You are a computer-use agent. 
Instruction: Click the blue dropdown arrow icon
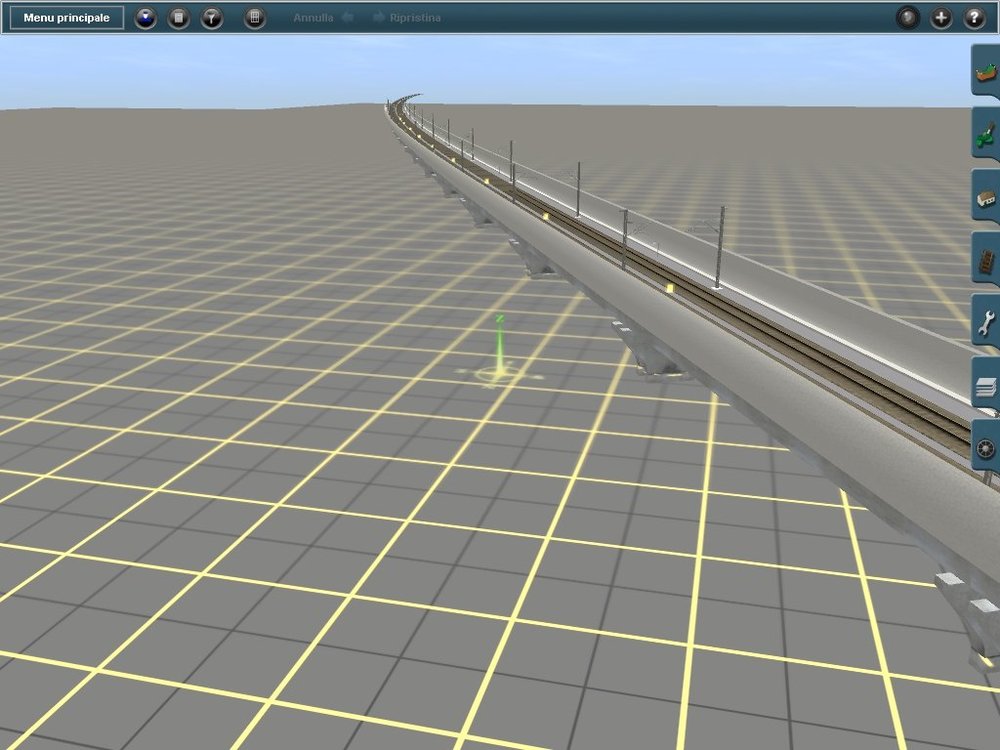point(146,18)
